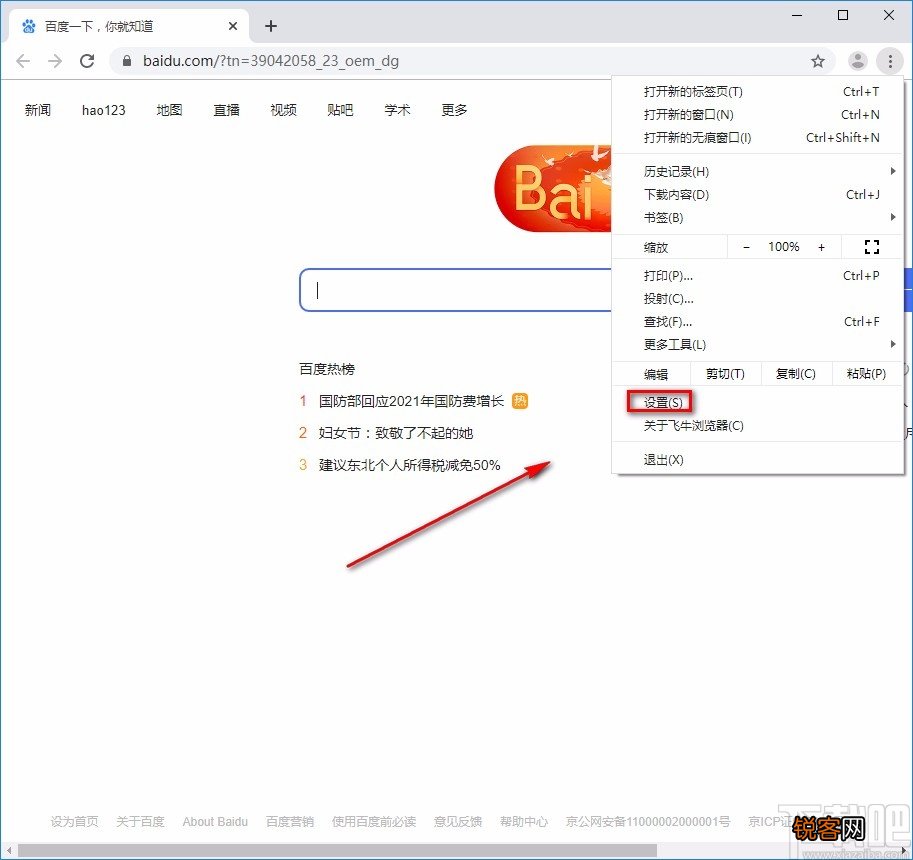Select 打开新的窗口(N) menu item
The image size is (913, 860).
pos(758,115)
